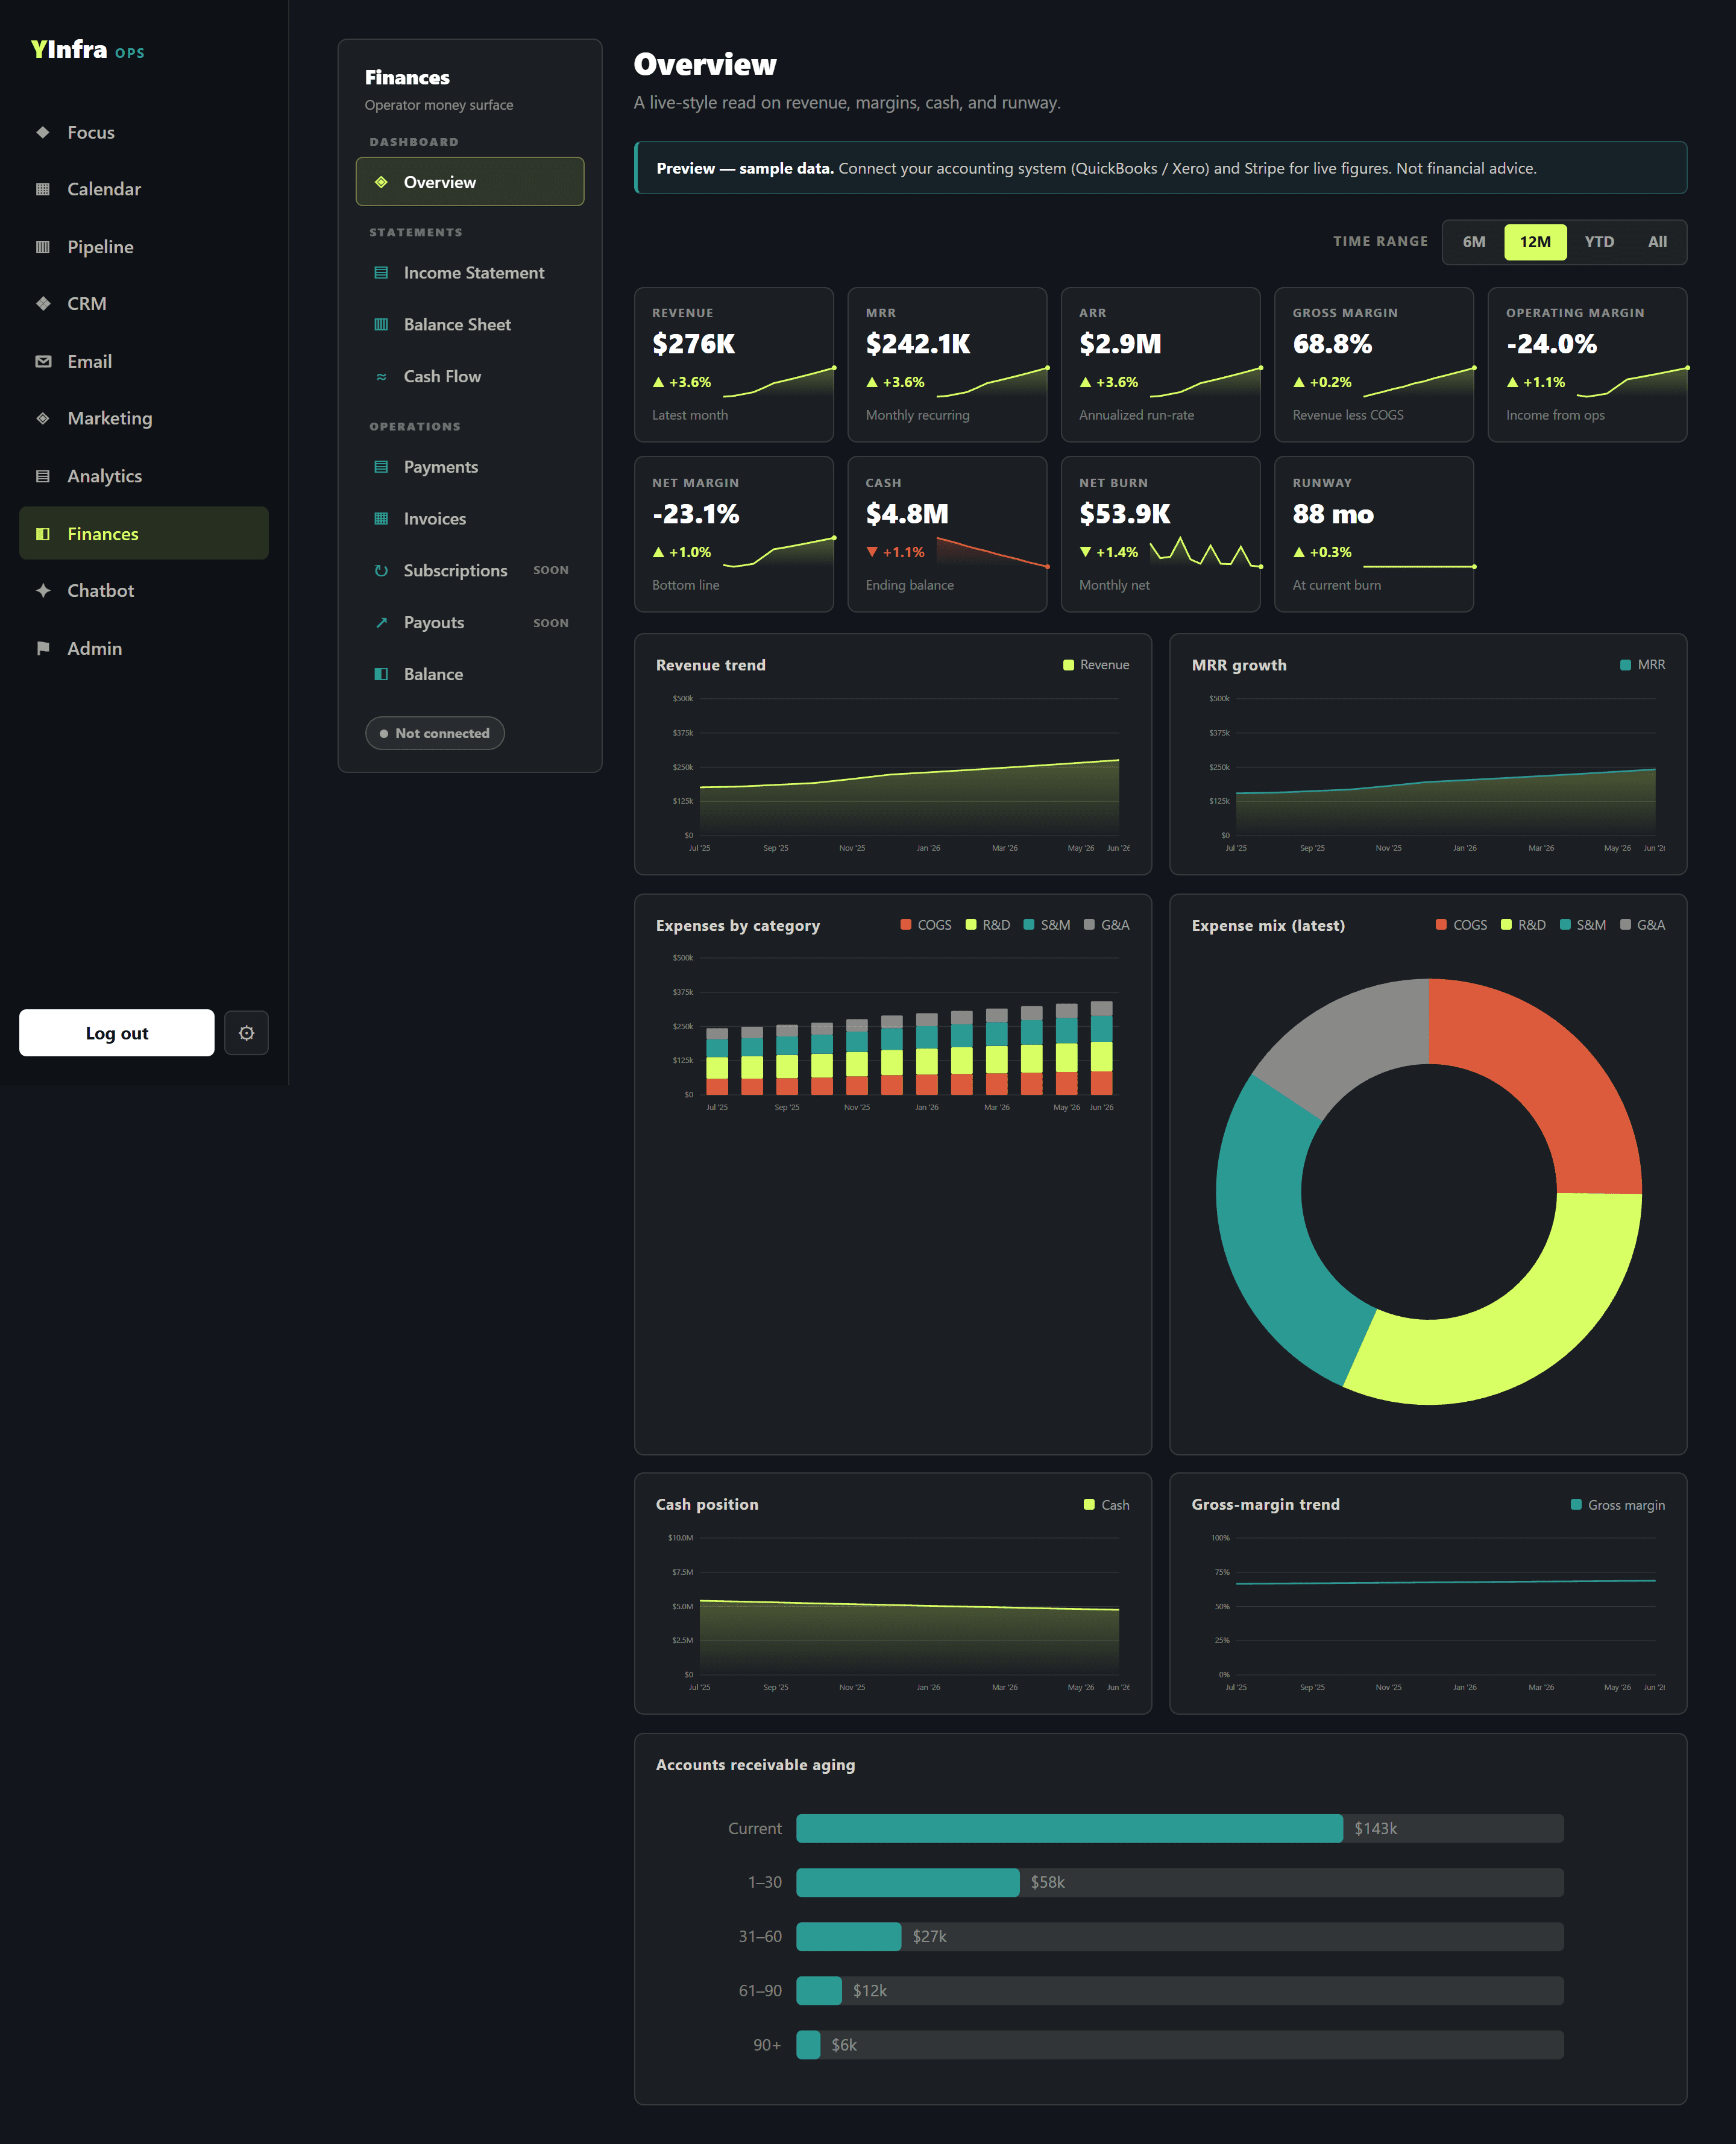Click the Balance half-square icon
The width and height of the screenshot is (1736, 2144).
click(381, 674)
